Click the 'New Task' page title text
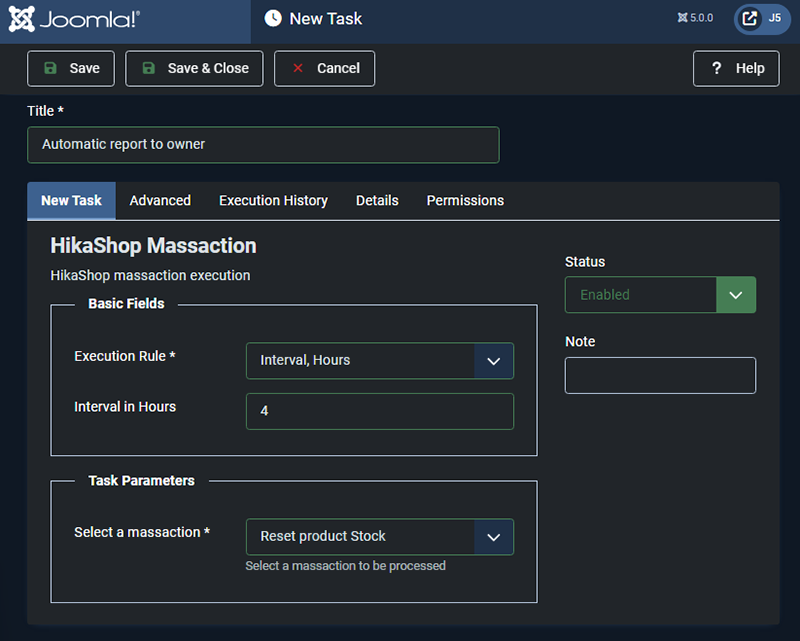The width and height of the screenshot is (800, 641). tap(326, 19)
